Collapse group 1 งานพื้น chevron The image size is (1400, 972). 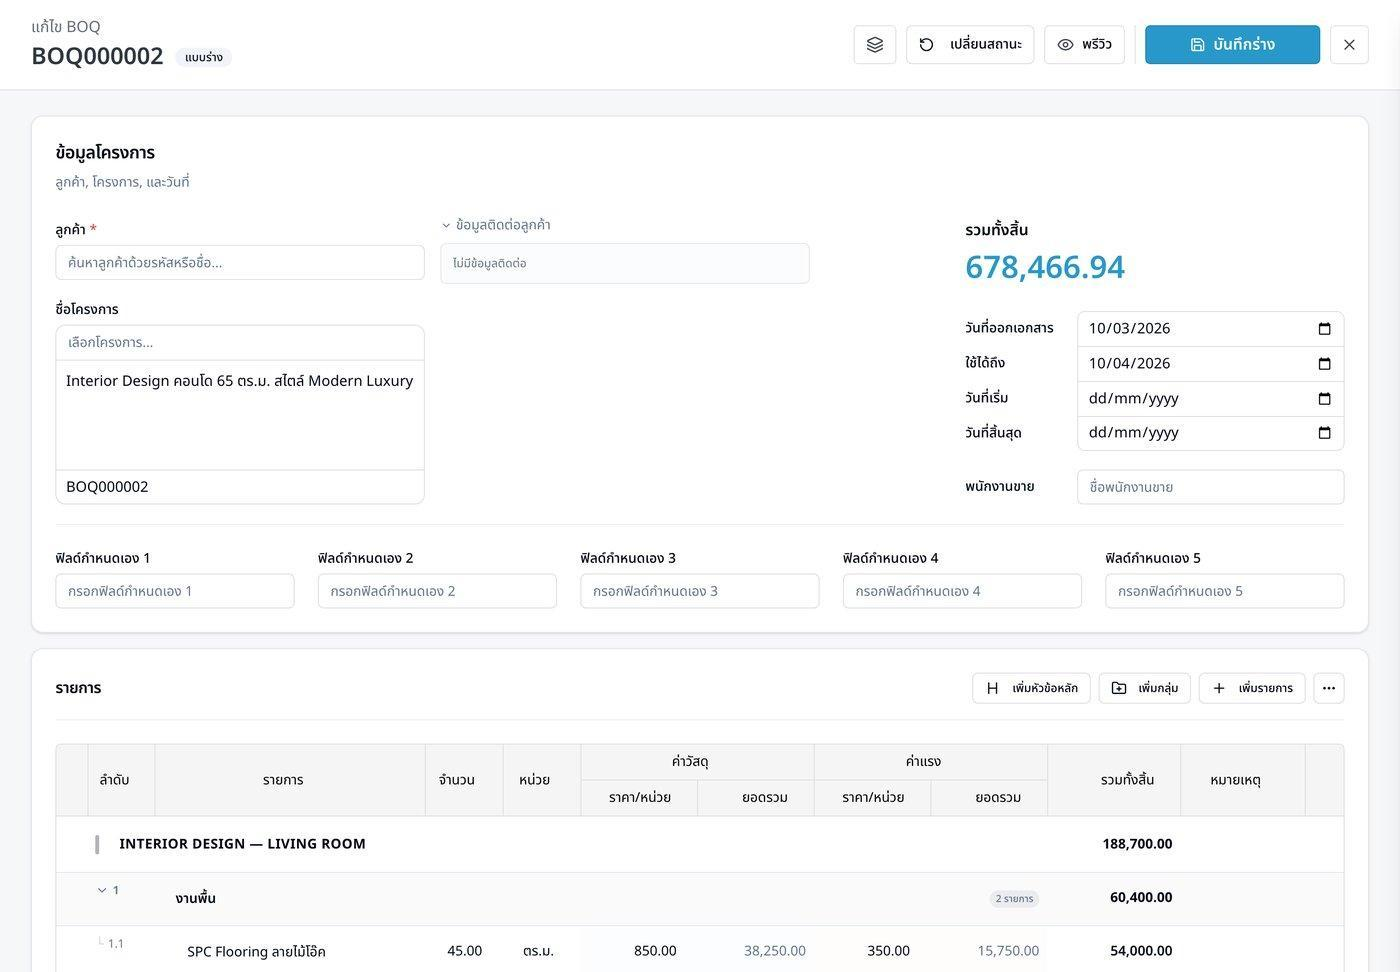102,890
